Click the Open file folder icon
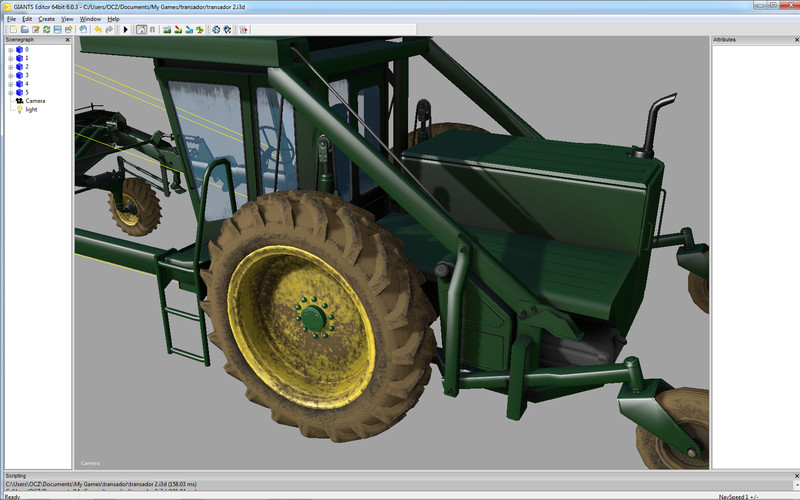 coord(24,30)
